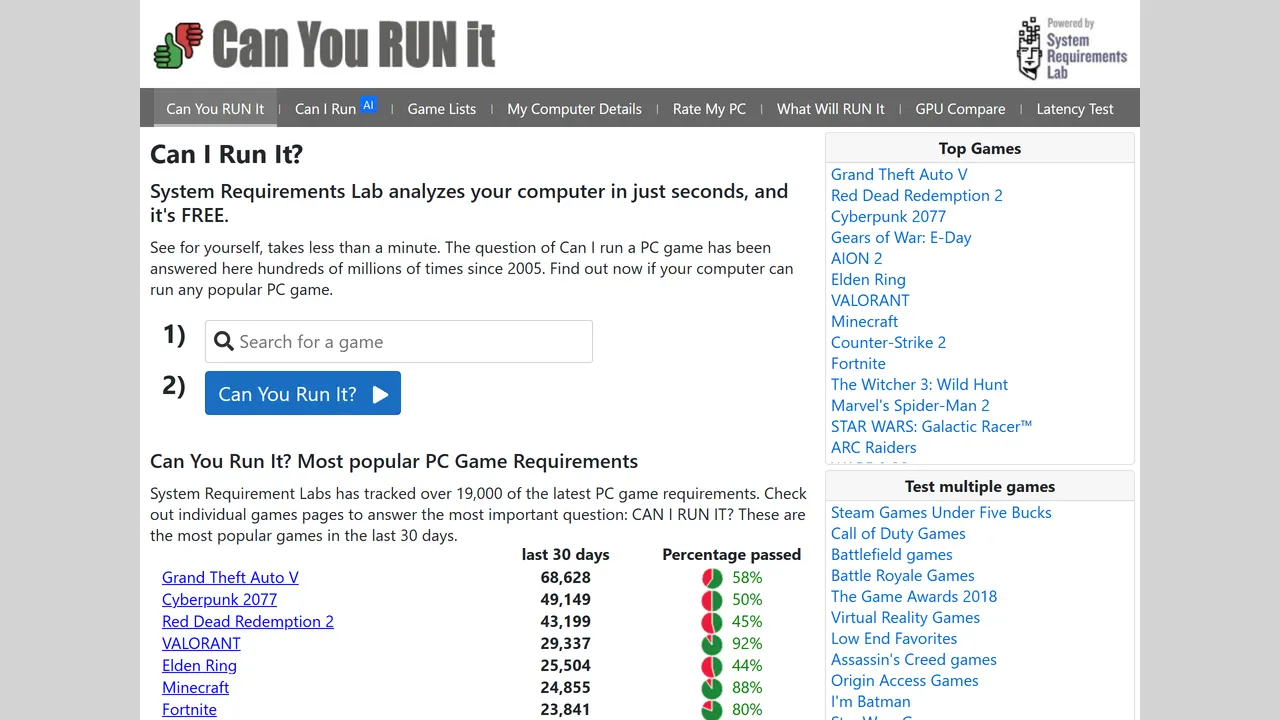Click pie chart icon for Minecraft row
This screenshot has width=1280, height=720.
click(x=712, y=688)
